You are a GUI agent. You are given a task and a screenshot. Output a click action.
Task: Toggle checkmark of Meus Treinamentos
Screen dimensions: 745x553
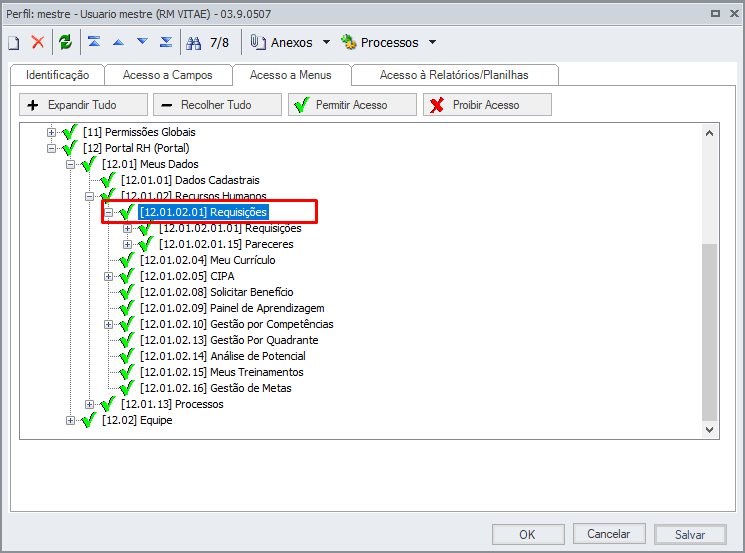[x=127, y=372]
